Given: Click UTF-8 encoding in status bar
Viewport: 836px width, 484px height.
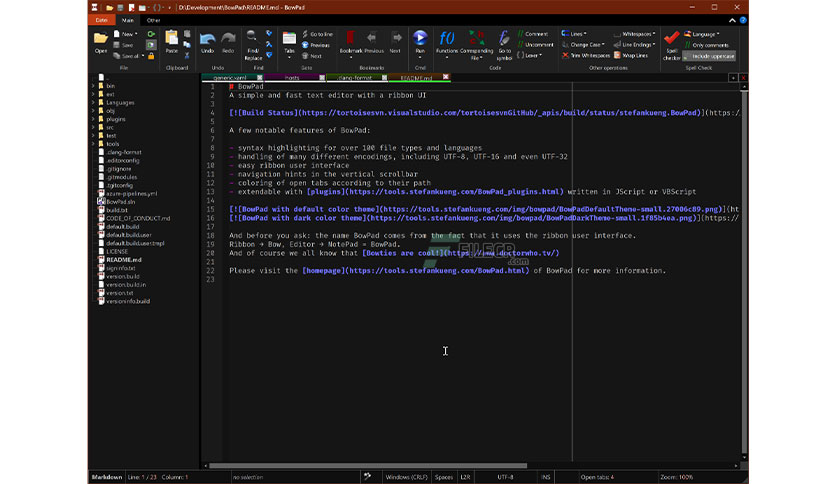Looking at the screenshot, I should [505, 477].
